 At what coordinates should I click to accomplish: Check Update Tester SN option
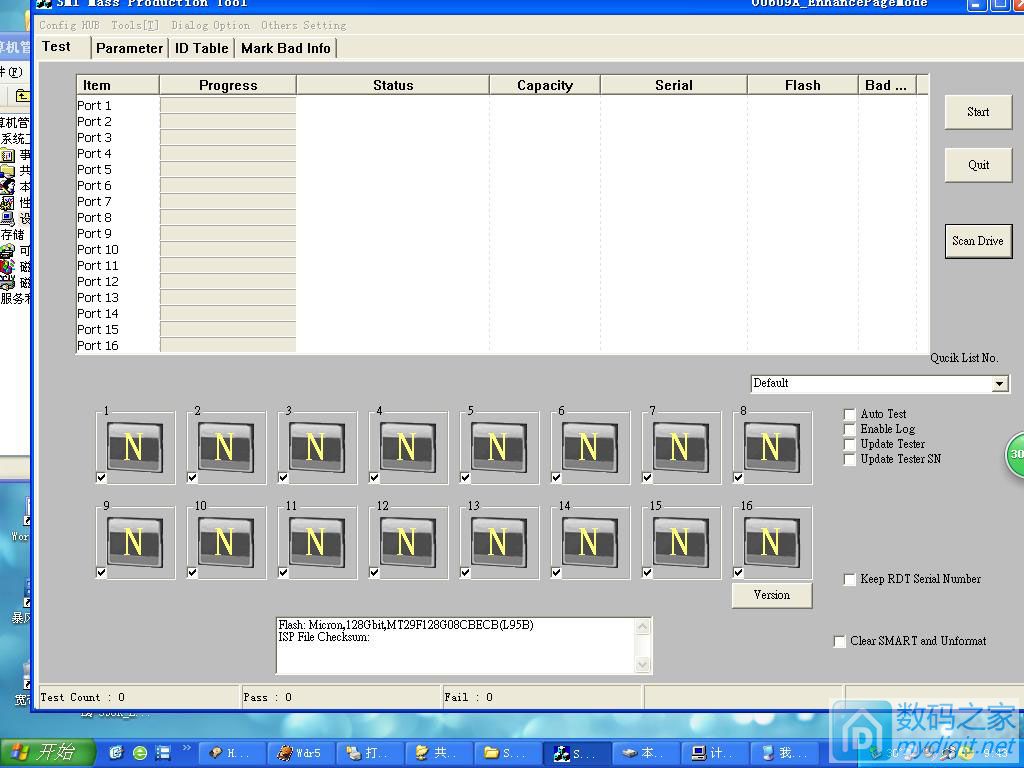[850, 459]
